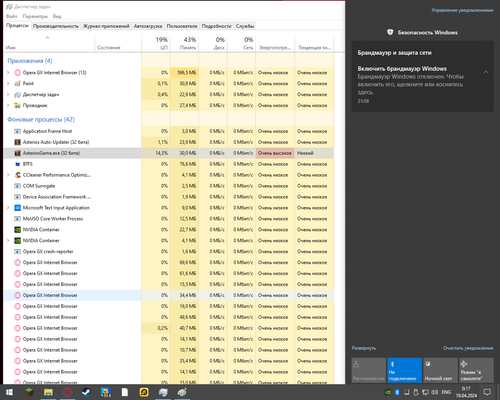Open File Explorer from the taskbar
The height and width of the screenshot is (400, 500).
pyautogui.click(x=48, y=392)
